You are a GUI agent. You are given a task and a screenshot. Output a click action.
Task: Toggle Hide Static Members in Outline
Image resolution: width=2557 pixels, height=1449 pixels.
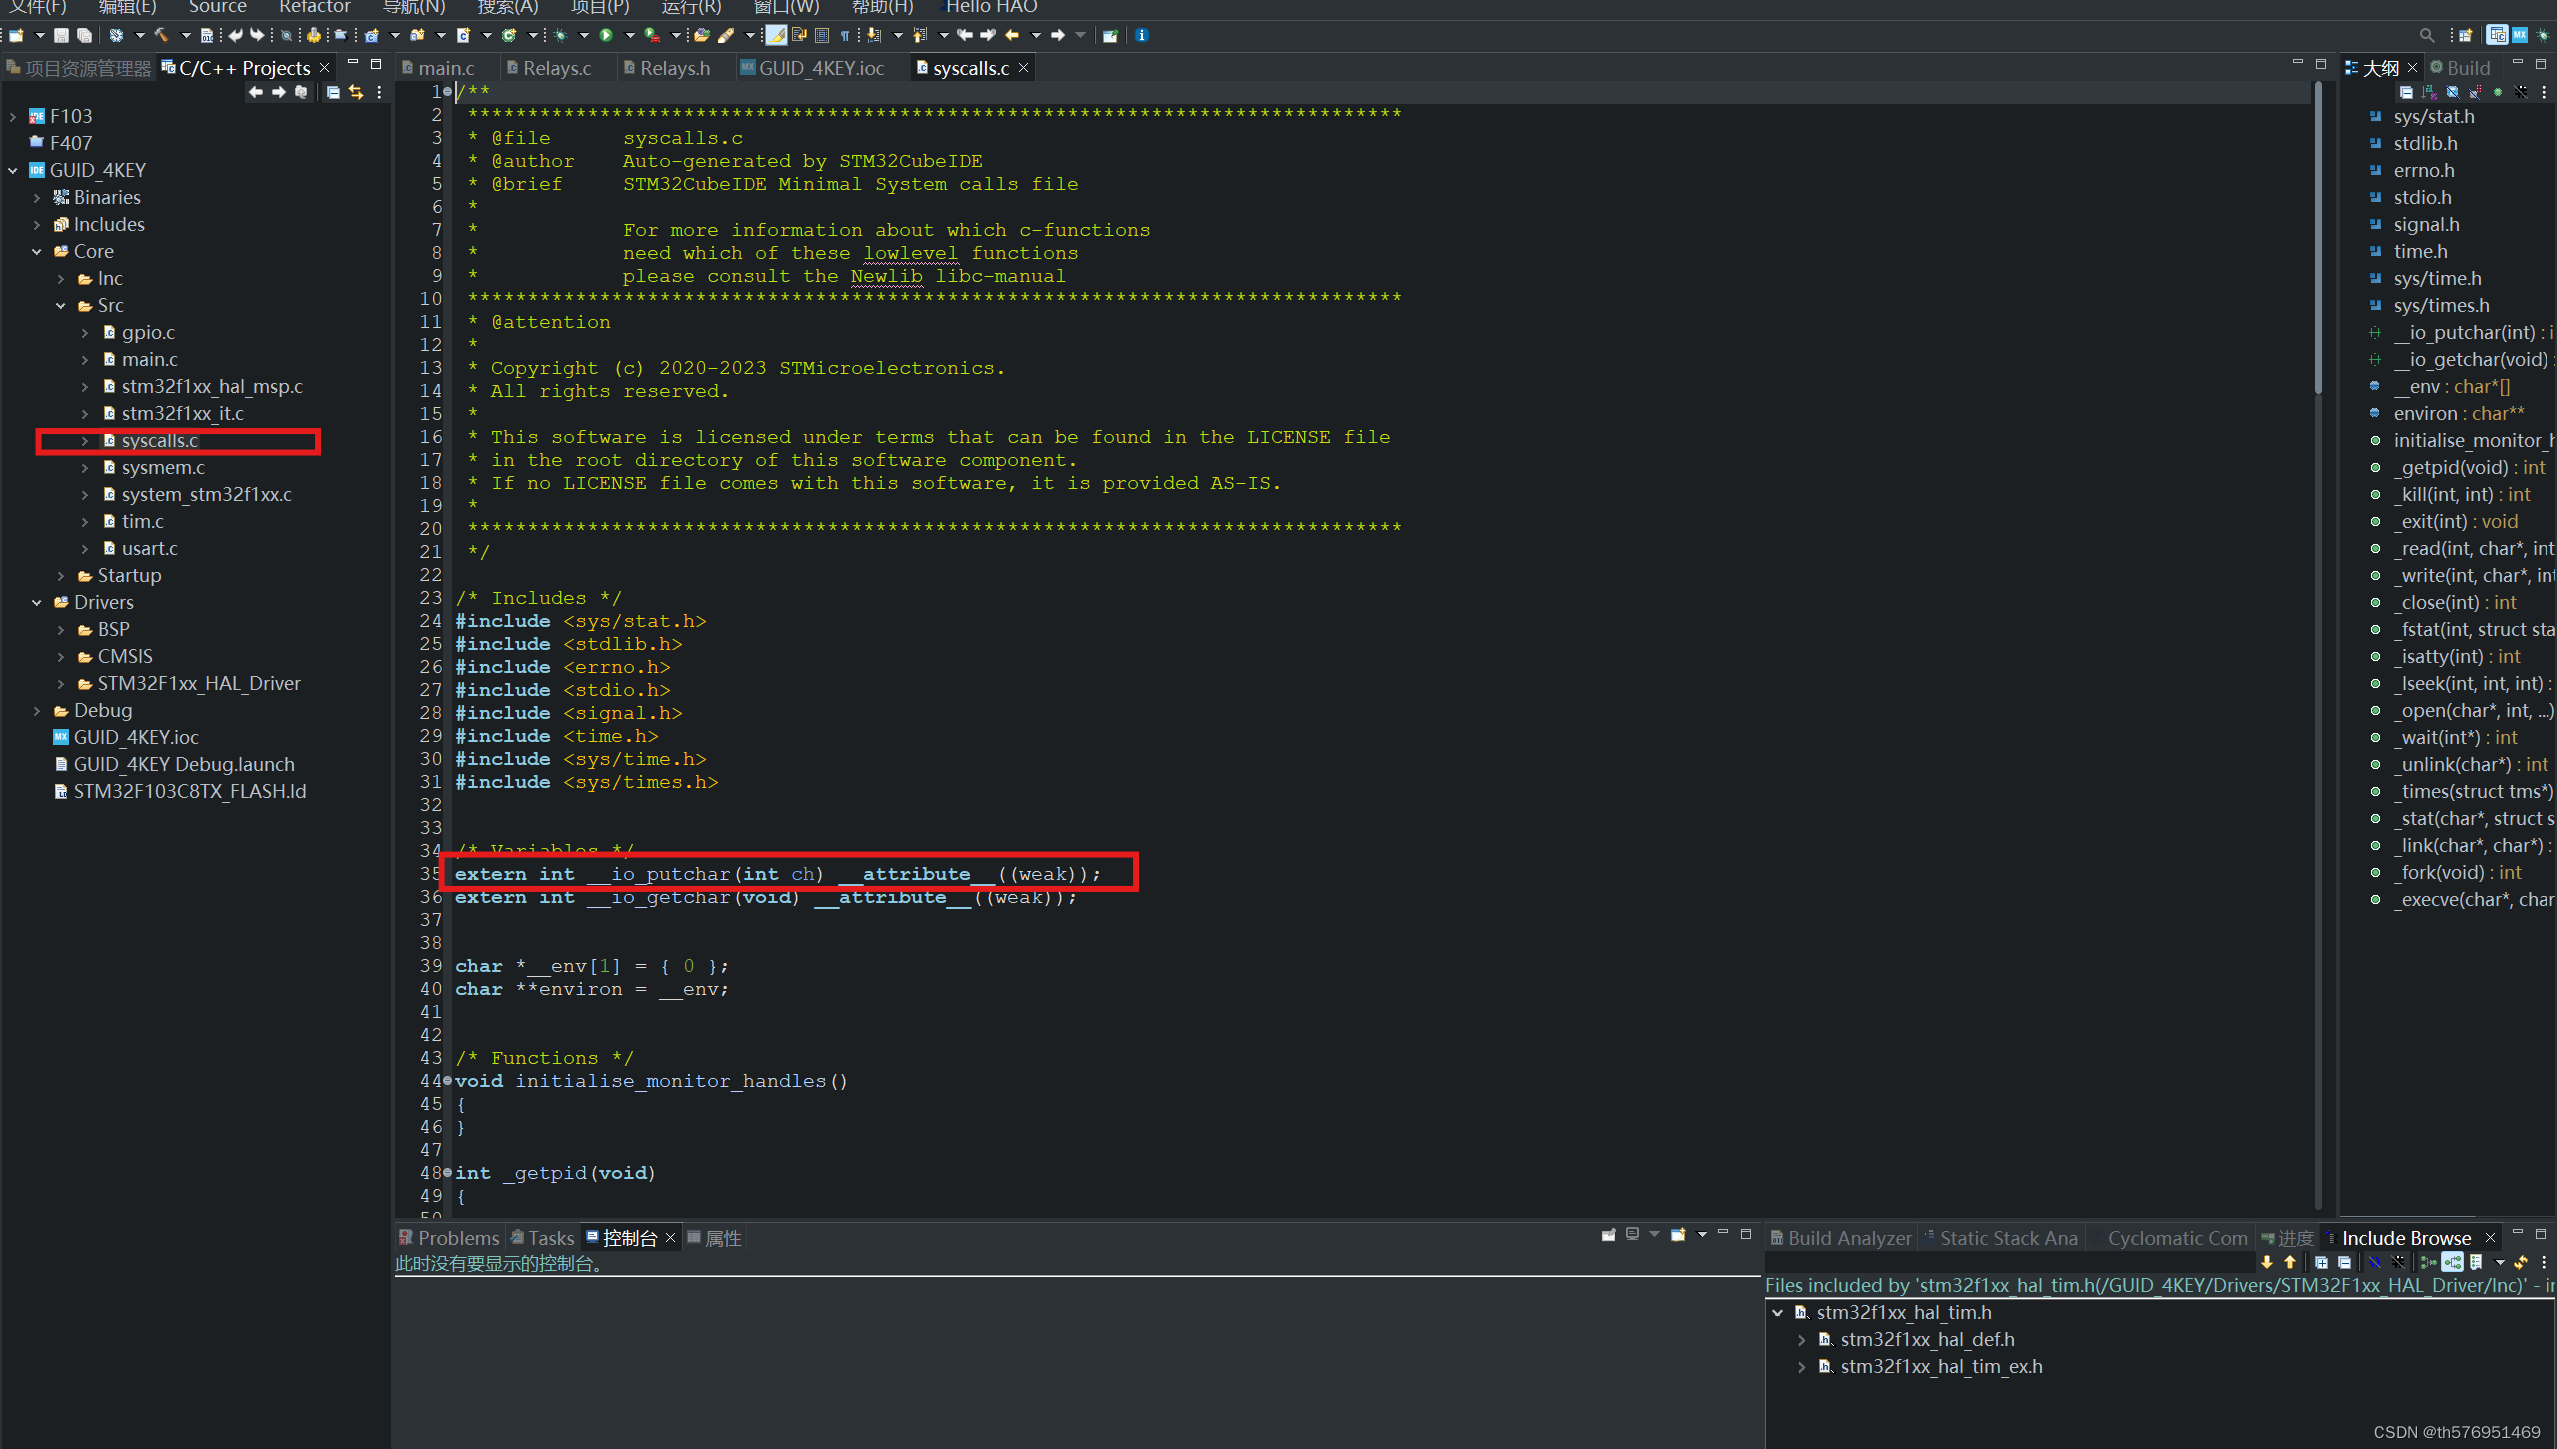coord(2475,92)
